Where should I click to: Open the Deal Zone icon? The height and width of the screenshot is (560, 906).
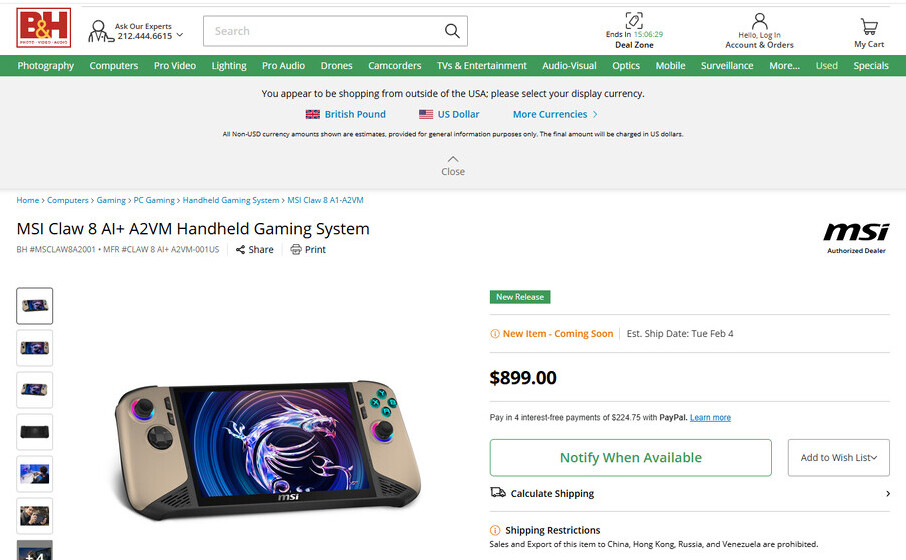click(x=634, y=20)
